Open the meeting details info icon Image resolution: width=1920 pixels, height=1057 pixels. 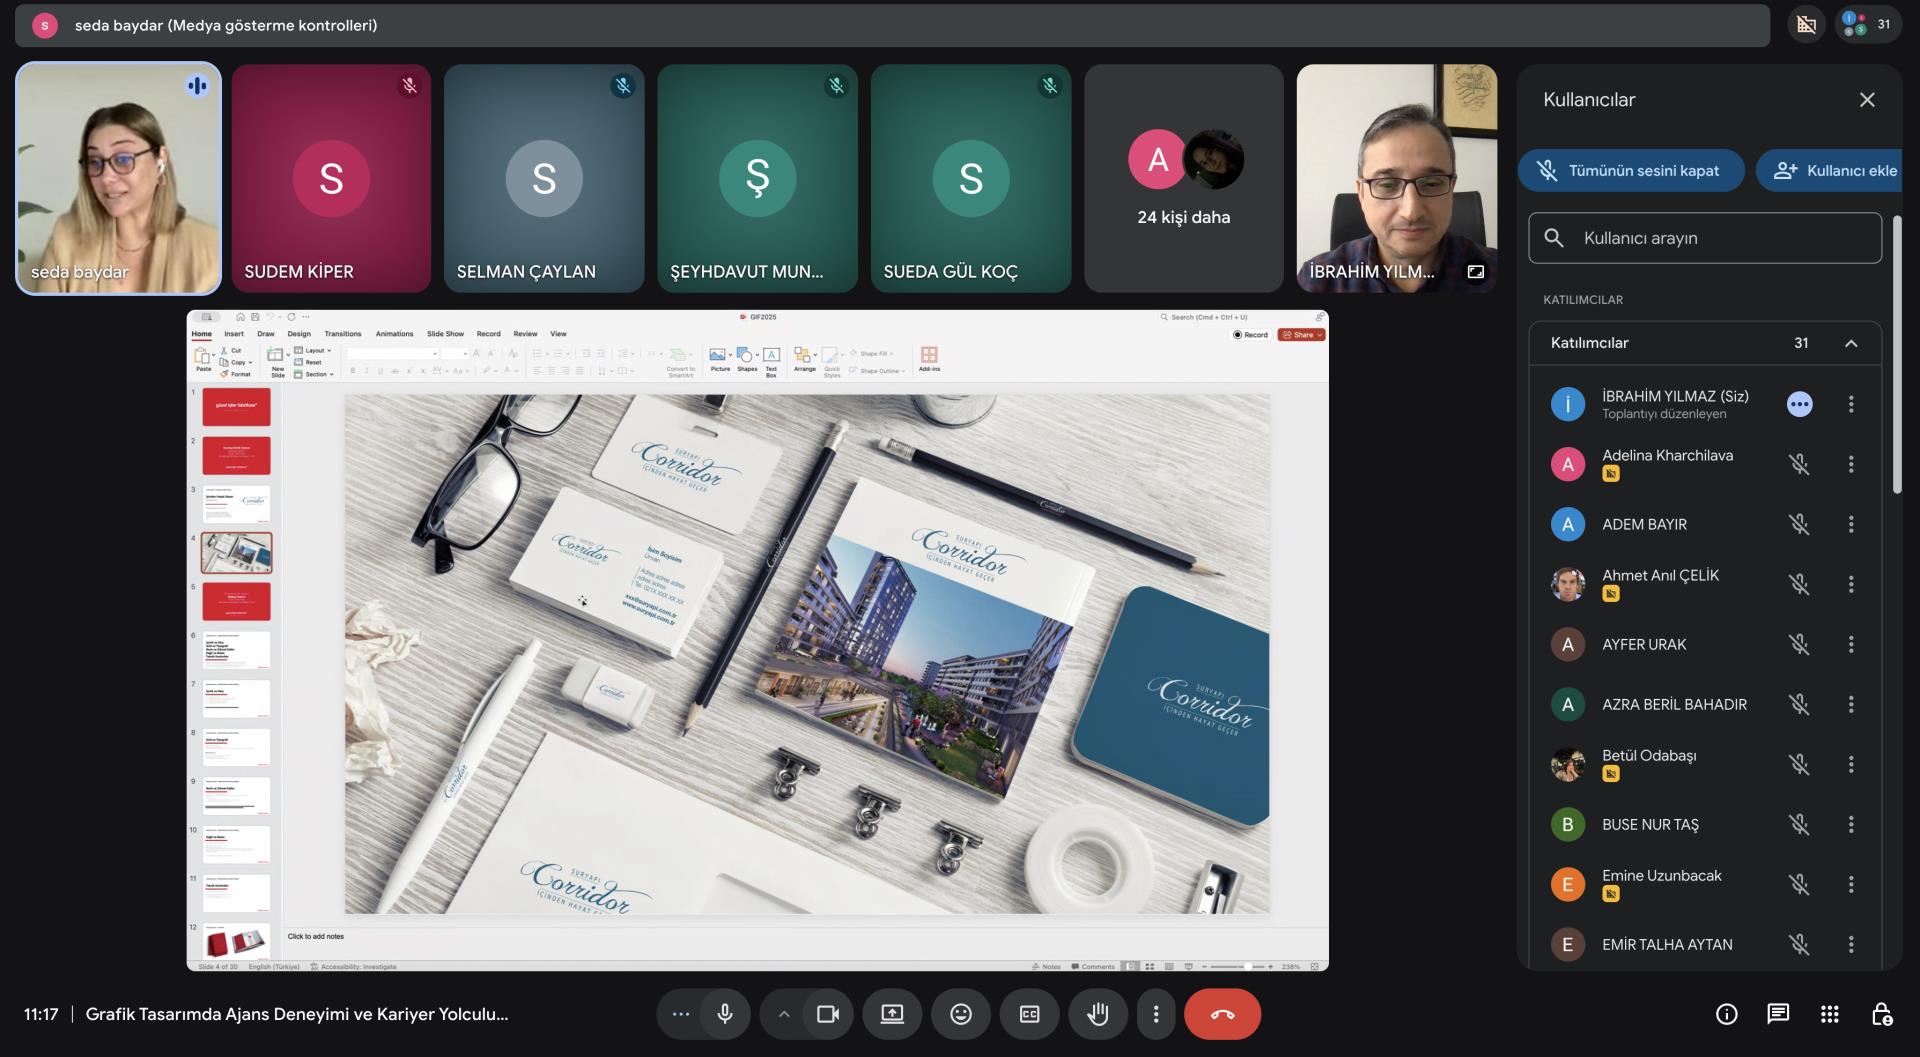tap(1726, 1014)
